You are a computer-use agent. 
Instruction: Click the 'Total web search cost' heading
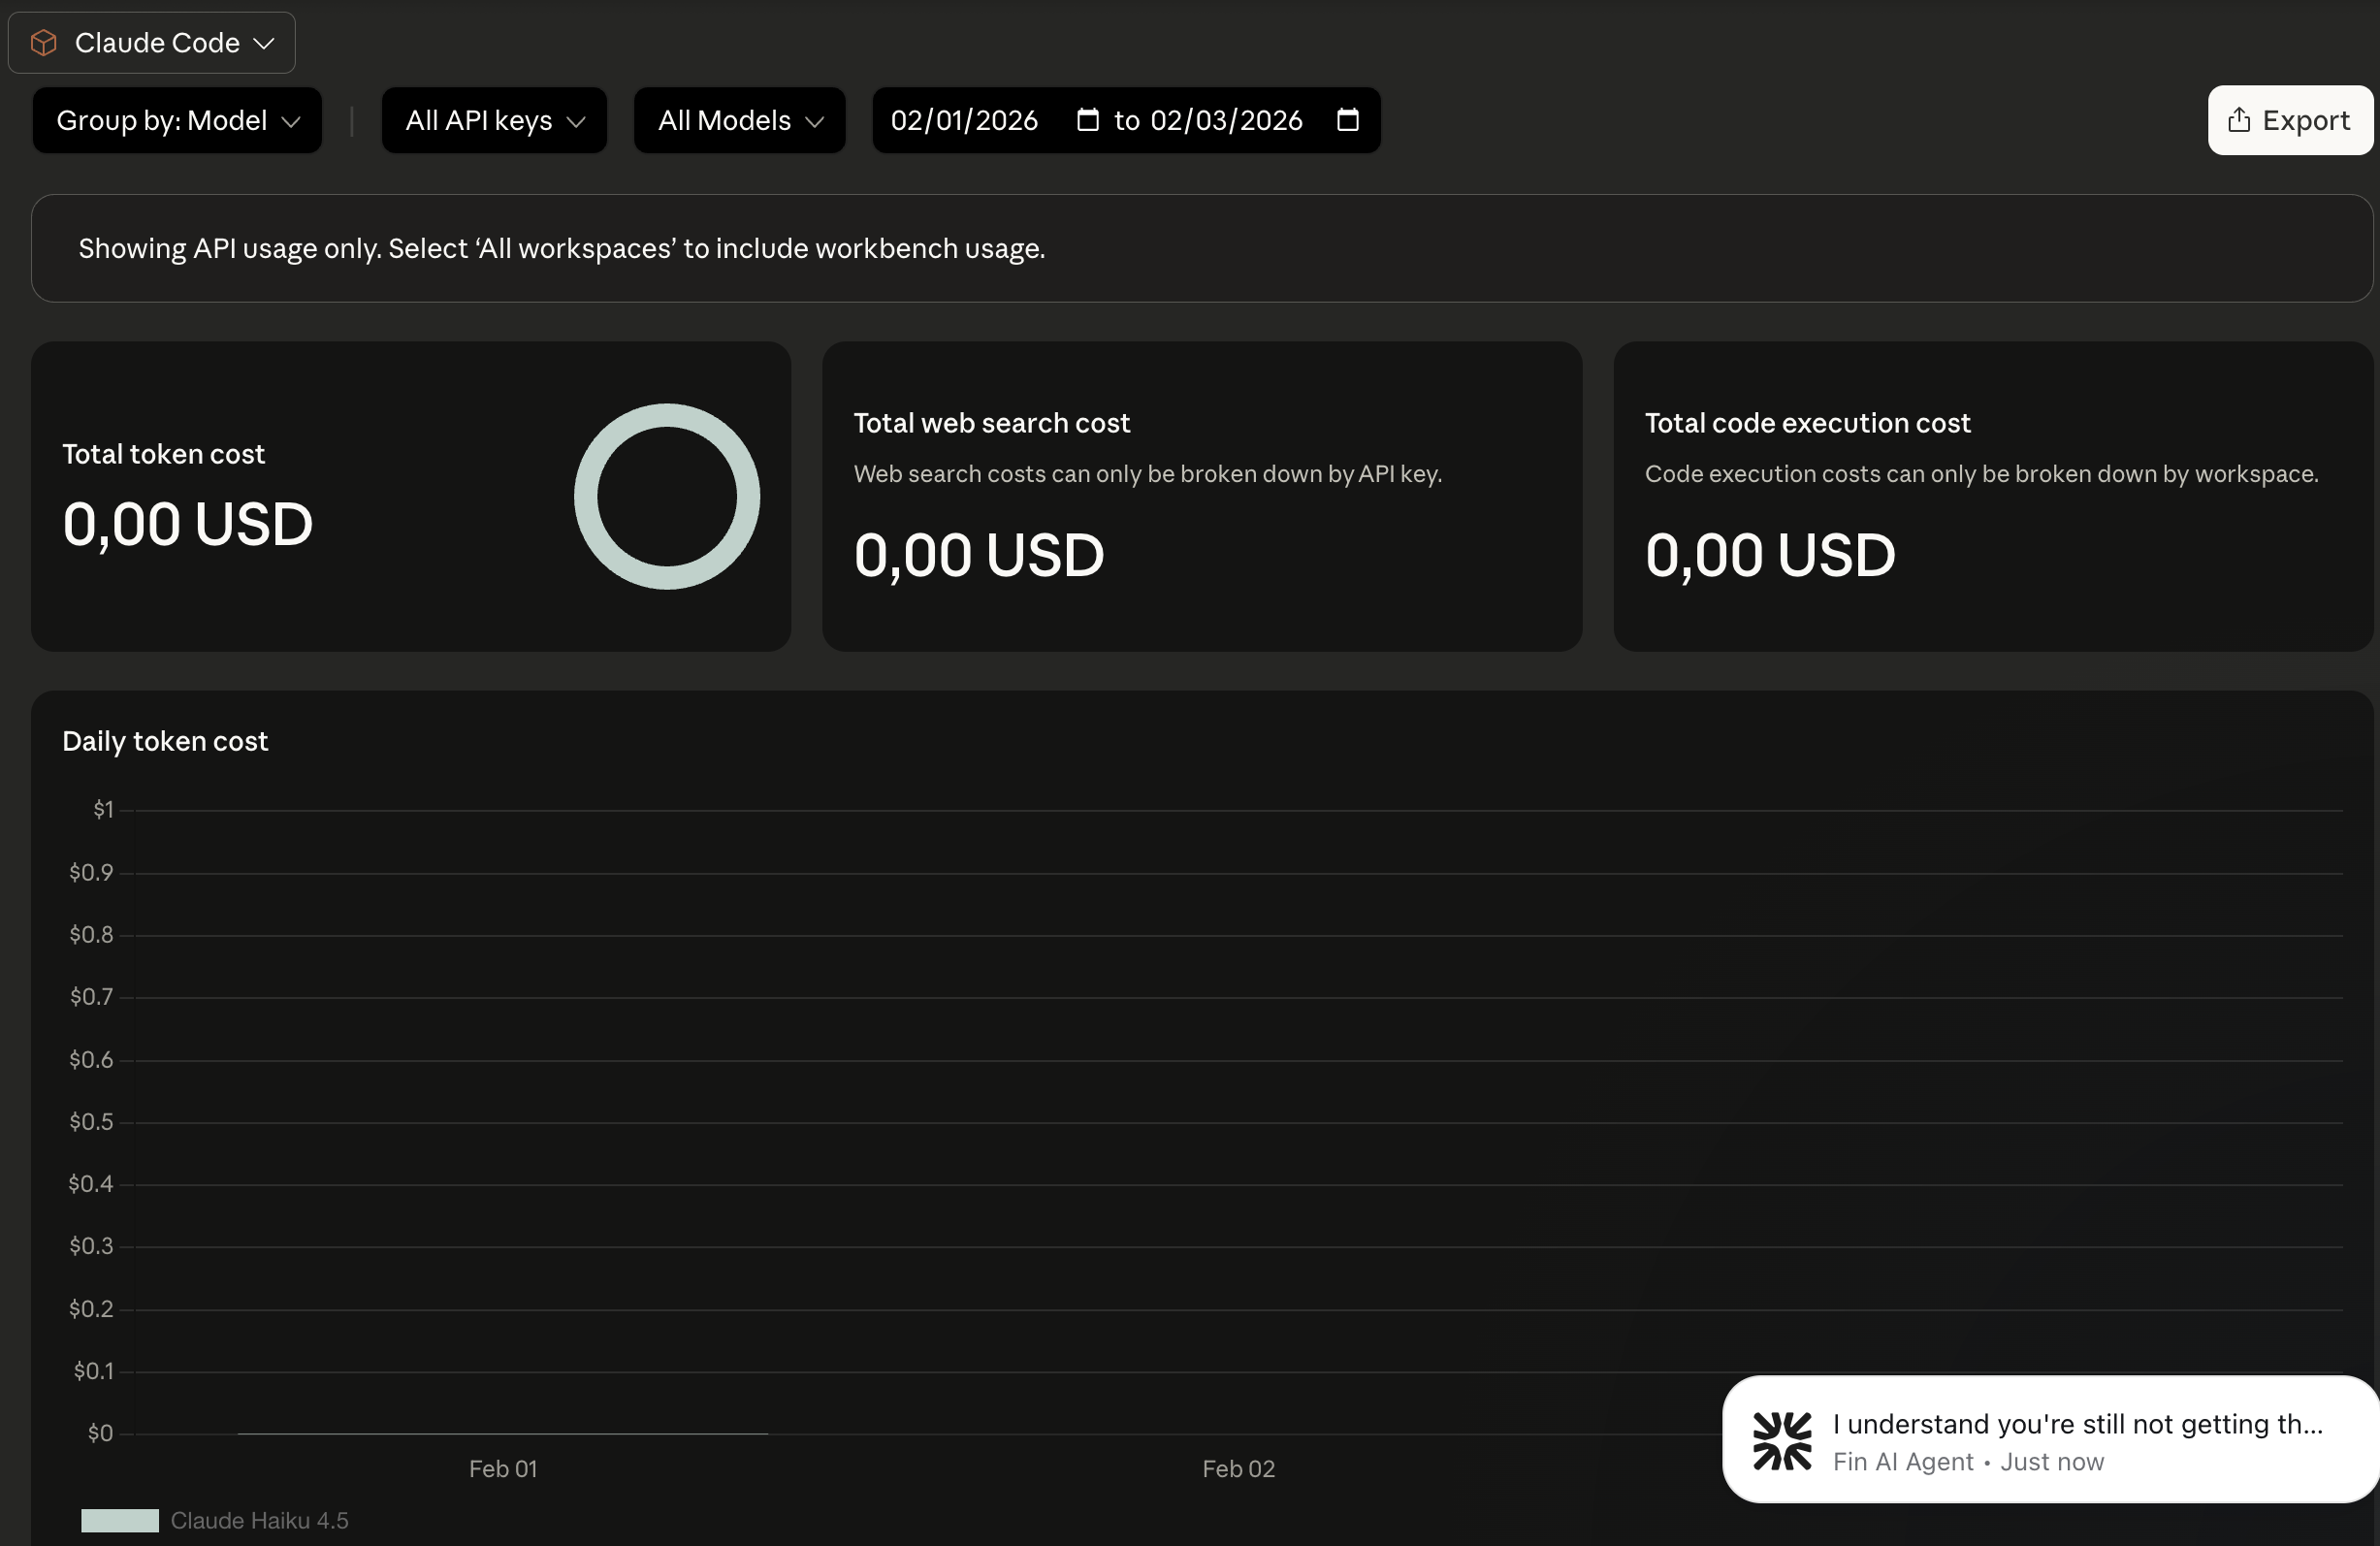point(992,423)
